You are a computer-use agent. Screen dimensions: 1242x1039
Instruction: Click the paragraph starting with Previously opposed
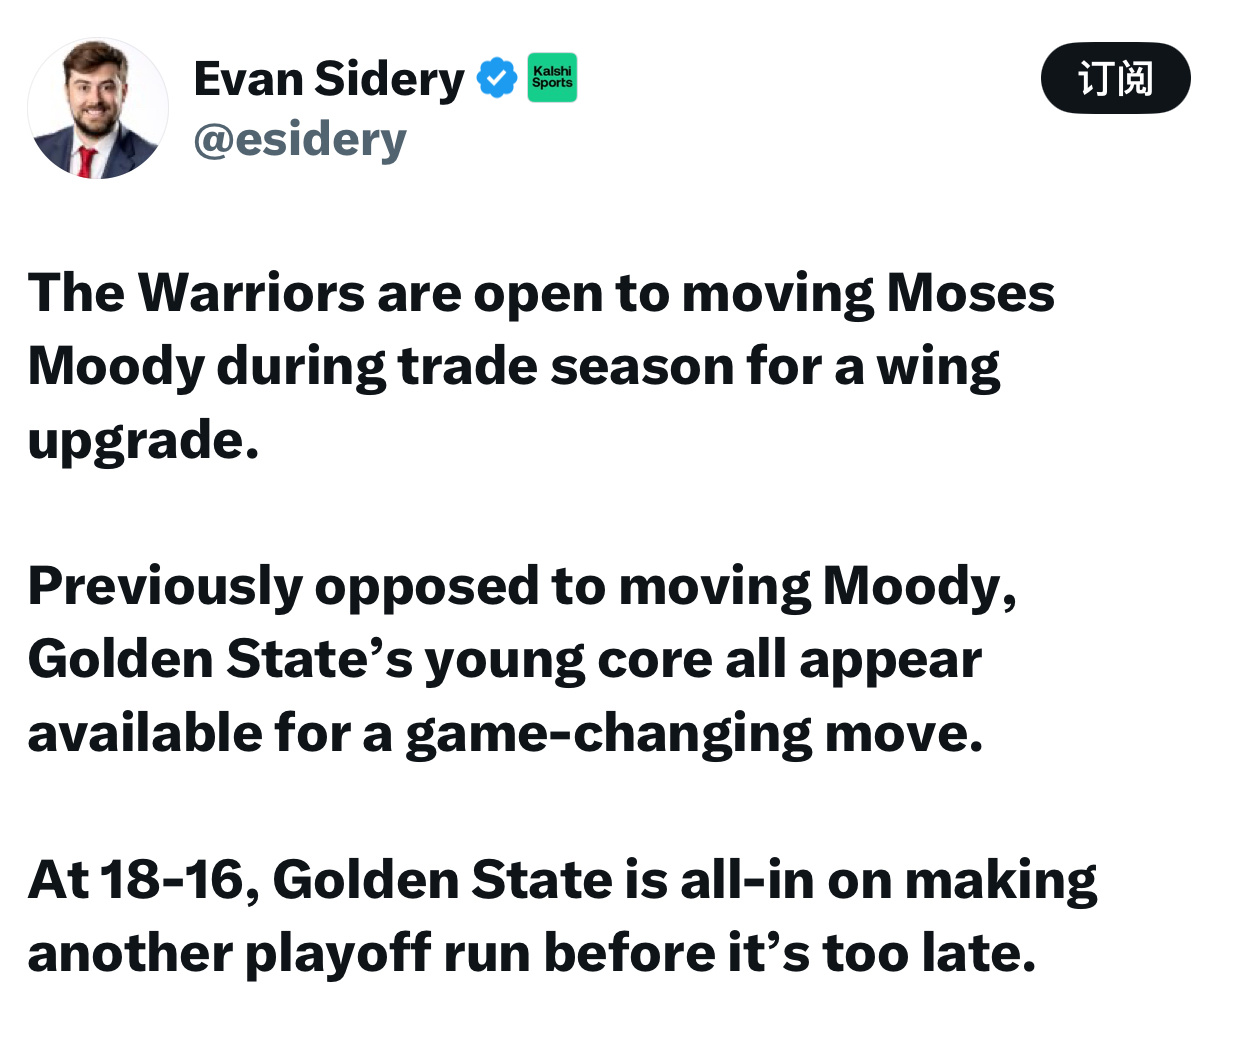pos(522,659)
